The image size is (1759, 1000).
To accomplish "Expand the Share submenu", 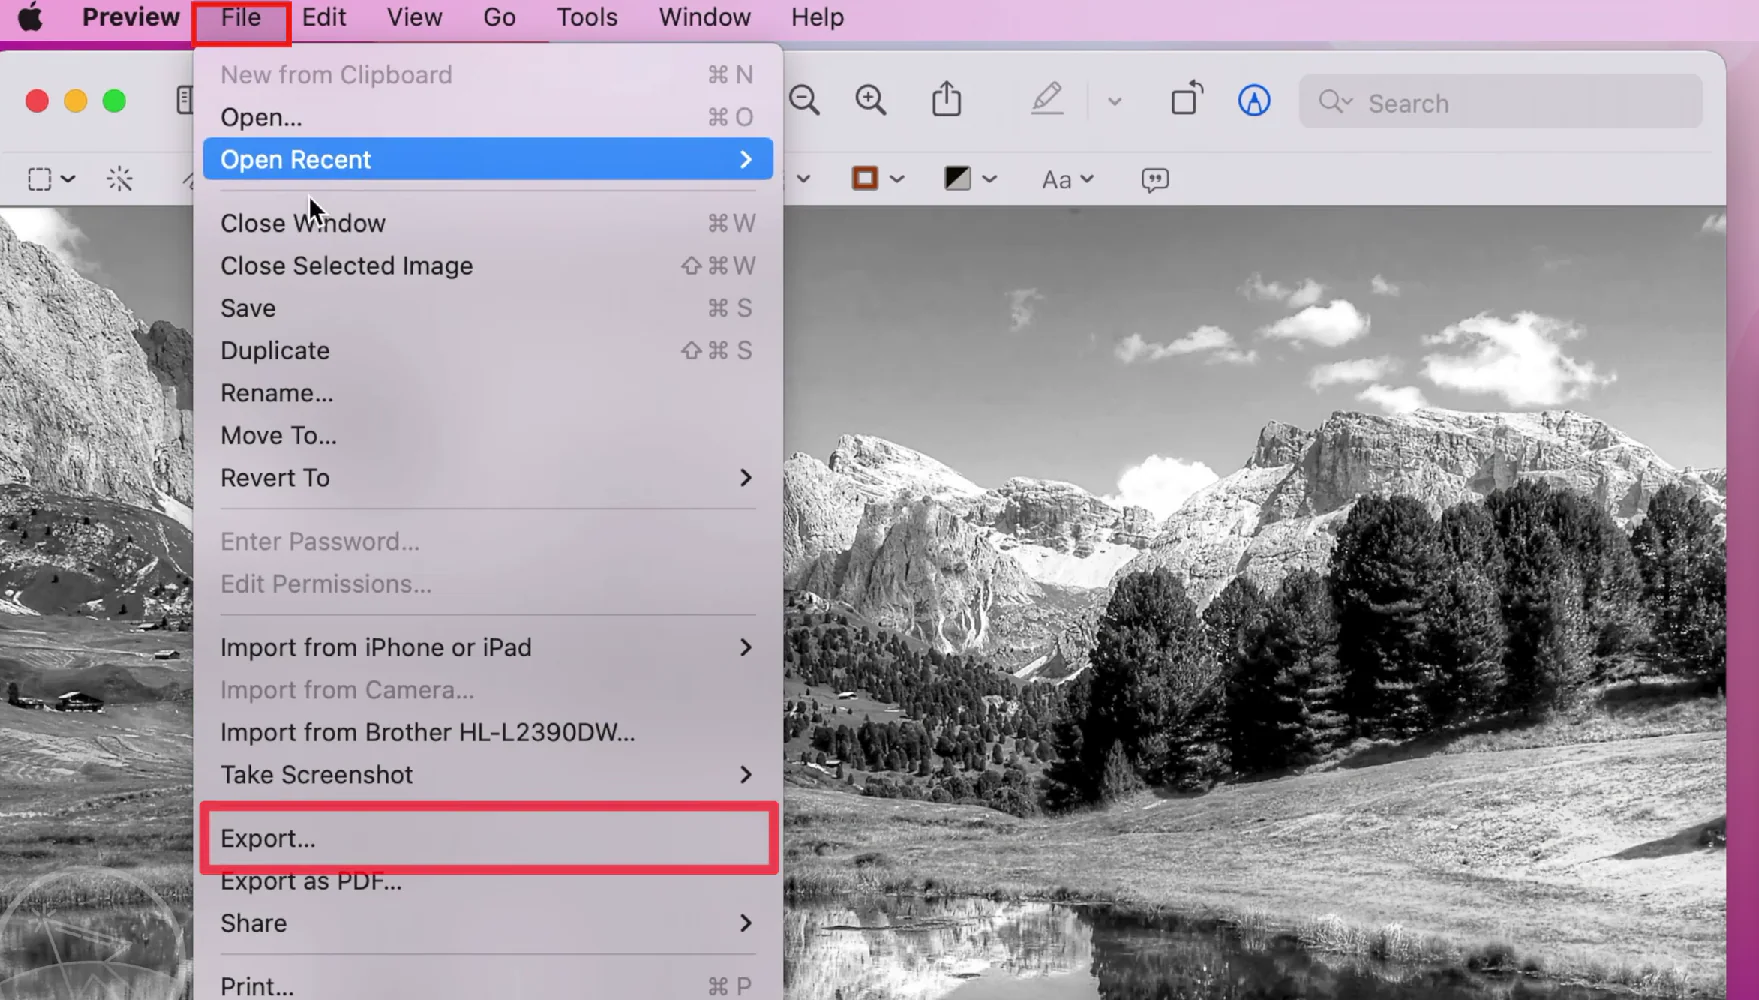I will pos(488,924).
